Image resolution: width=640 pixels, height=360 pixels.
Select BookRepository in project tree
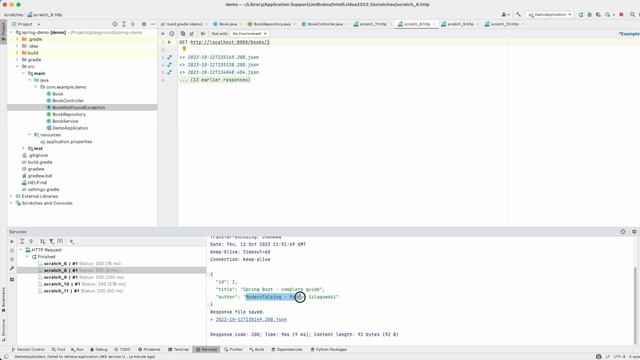click(69, 114)
